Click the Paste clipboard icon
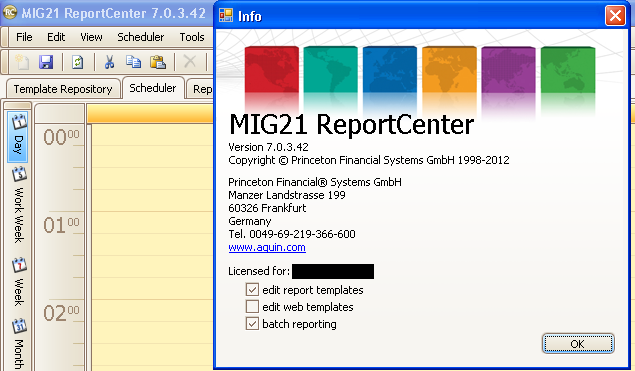The image size is (635, 371). pos(158,62)
